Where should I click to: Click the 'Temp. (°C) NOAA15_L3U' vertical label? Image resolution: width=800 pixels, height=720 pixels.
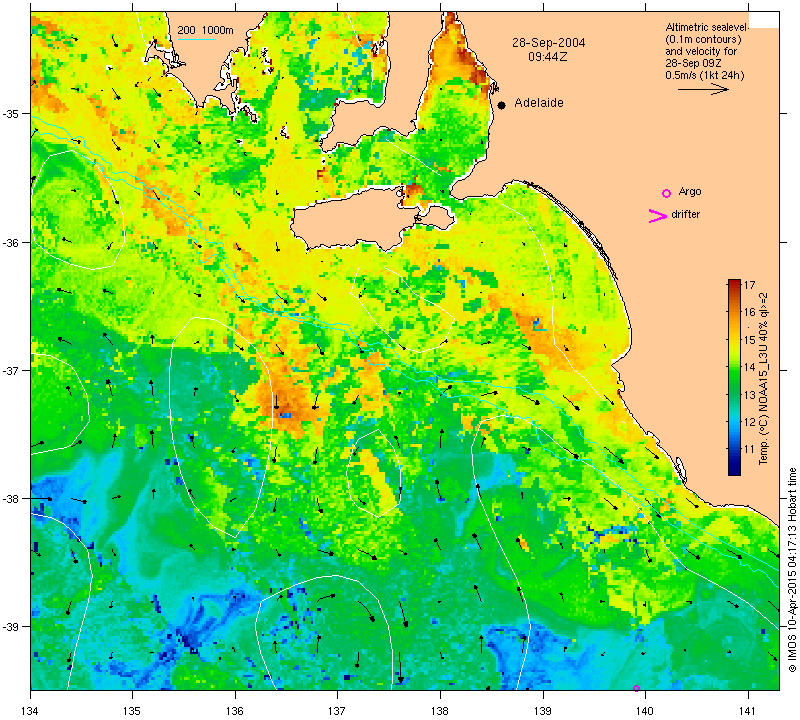764,378
